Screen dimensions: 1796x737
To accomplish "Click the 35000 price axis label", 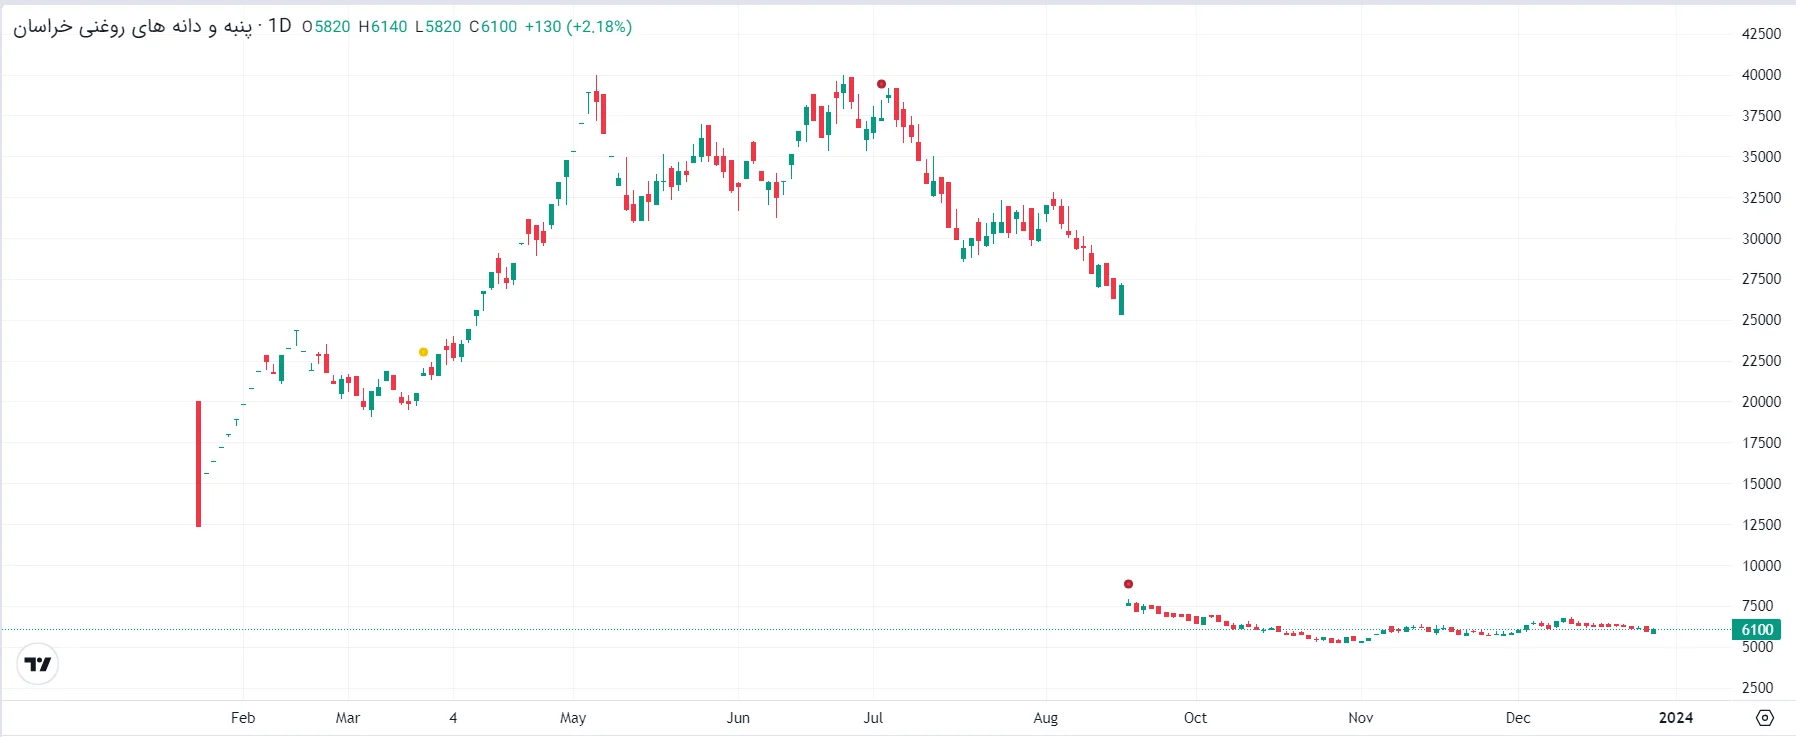I will [x=1761, y=157].
